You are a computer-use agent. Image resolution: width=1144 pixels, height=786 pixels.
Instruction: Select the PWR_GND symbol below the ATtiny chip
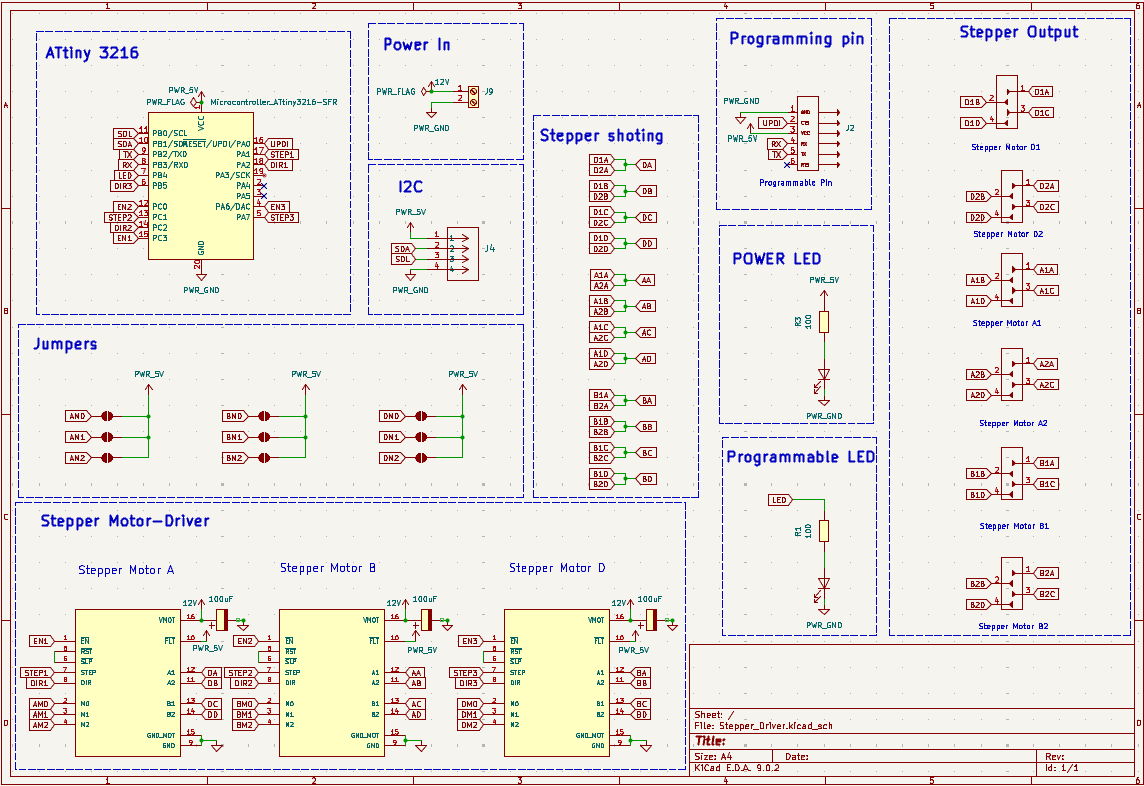coord(201,277)
